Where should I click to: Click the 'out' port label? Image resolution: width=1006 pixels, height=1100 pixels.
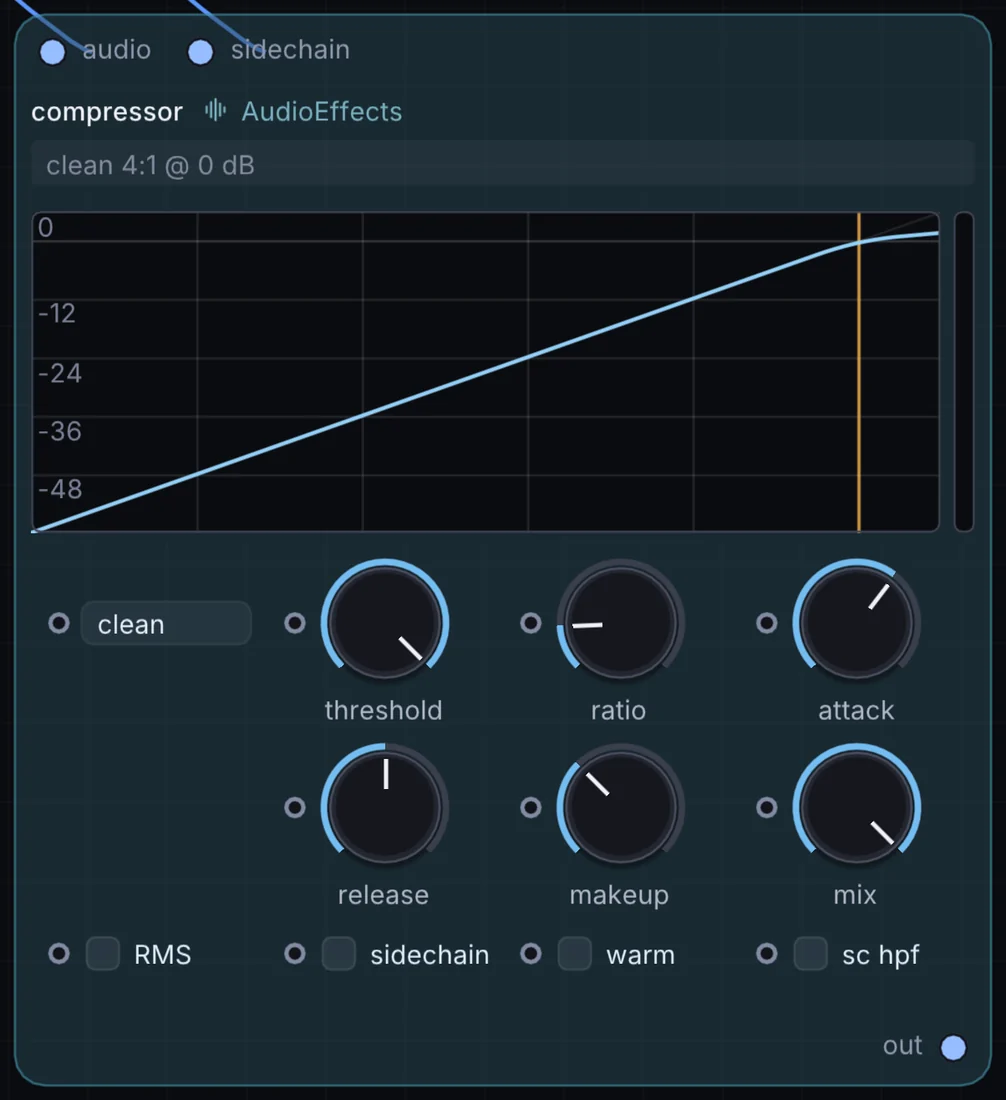[902, 1046]
